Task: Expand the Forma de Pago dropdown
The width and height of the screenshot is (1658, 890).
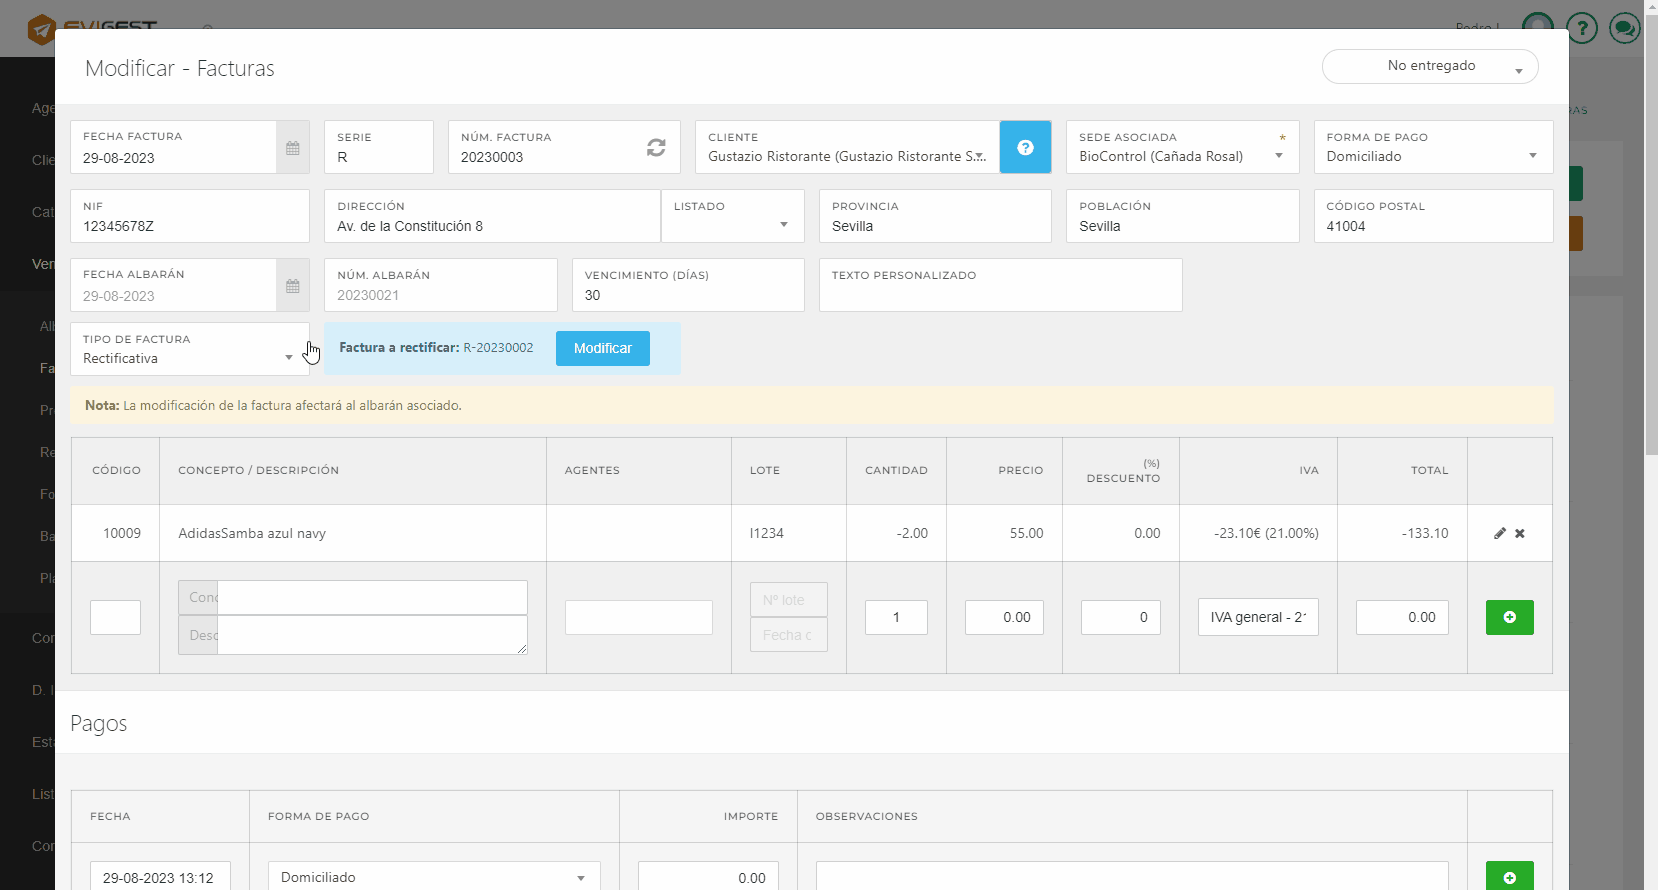Action: (x=1432, y=156)
